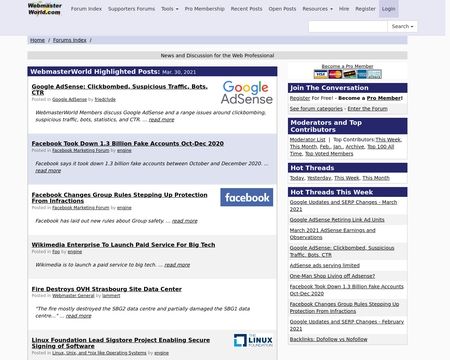Click Forums Index breadcrumb link
Image resolution: width=450 pixels, height=360 pixels.
click(x=70, y=40)
